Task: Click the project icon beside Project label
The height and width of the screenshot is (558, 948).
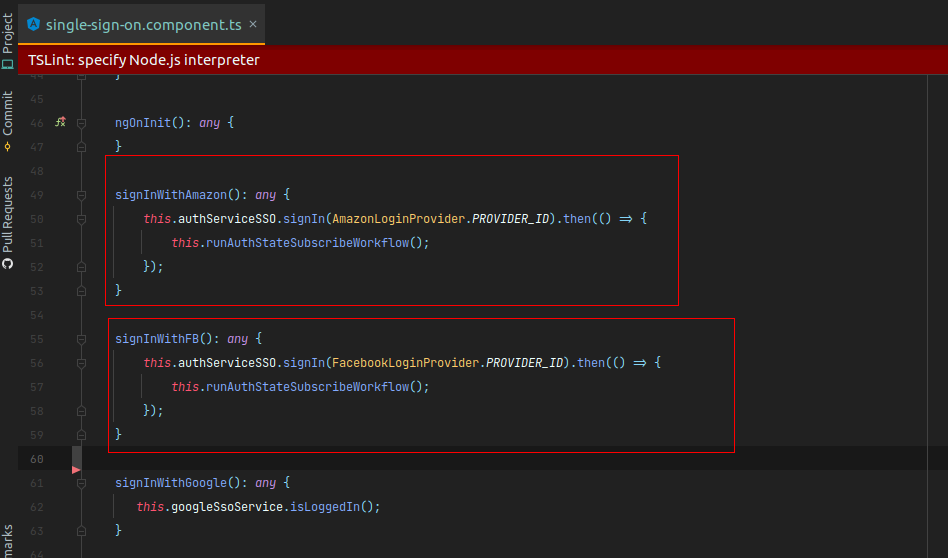Action: tap(7, 64)
